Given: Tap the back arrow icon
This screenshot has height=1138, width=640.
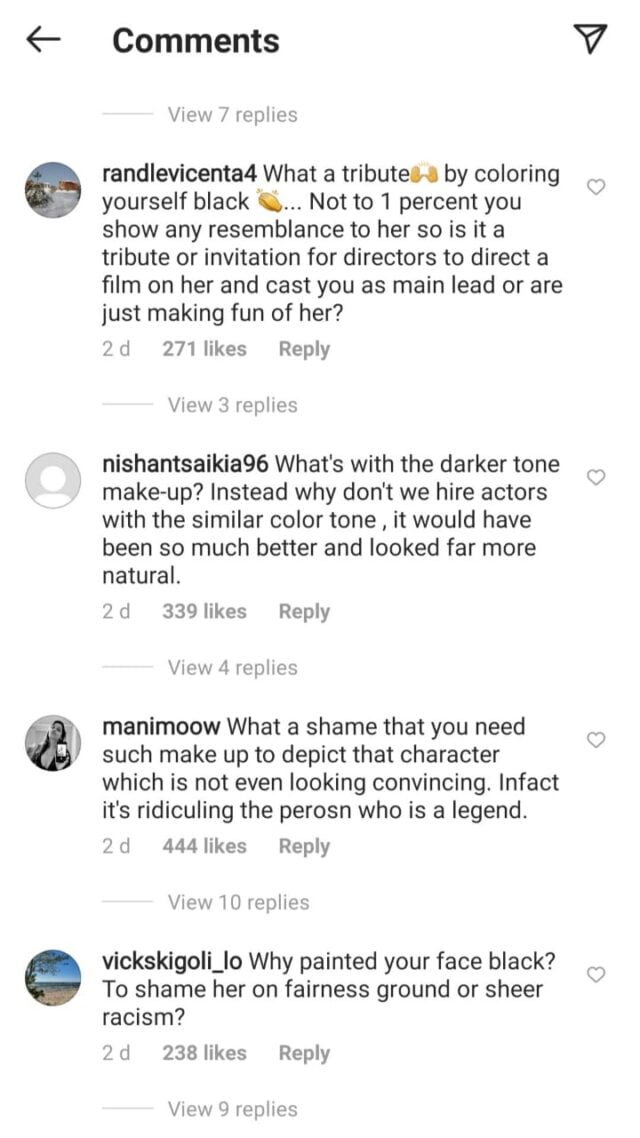Looking at the screenshot, I should [44, 40].
